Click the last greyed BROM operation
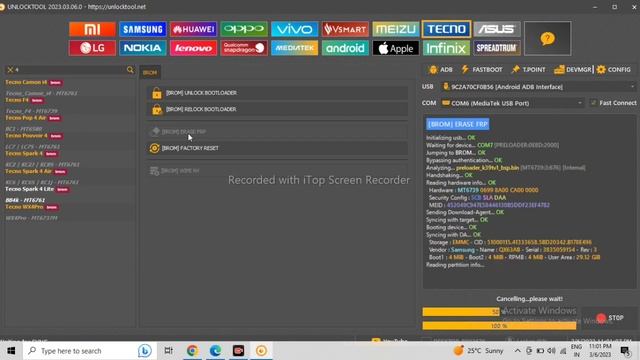The height and width of the screenshot is (360, 640). [x=278, y=171]
